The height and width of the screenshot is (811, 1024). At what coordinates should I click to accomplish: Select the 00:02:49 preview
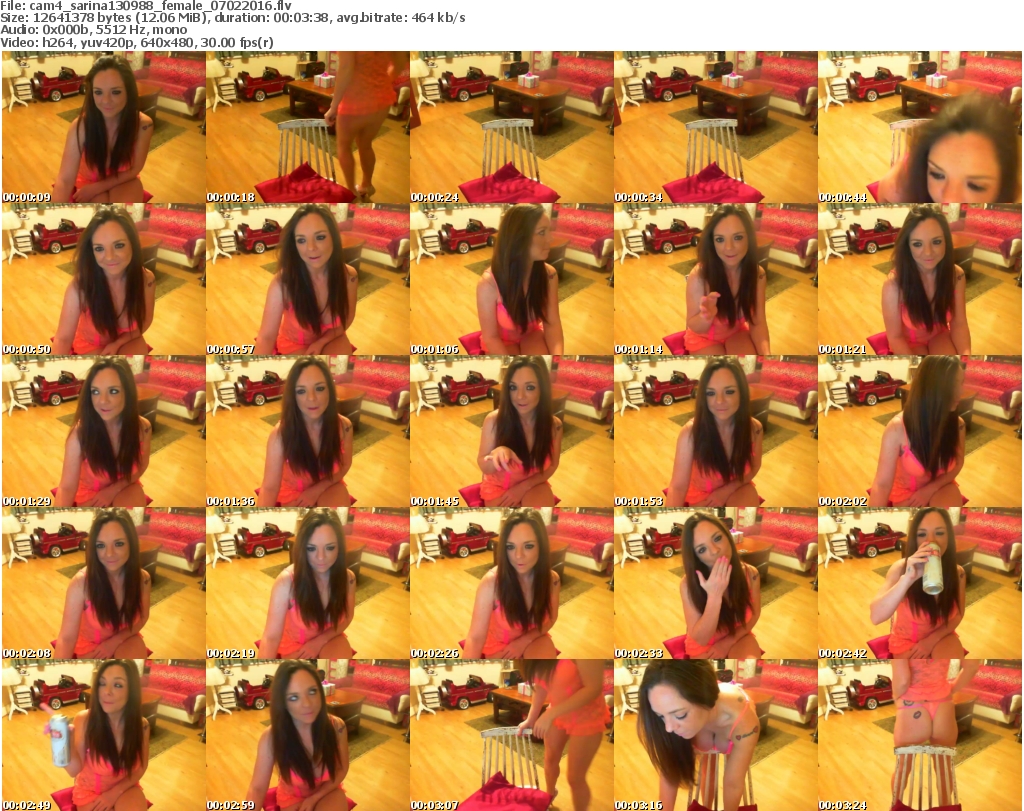(x=104, y=735)
